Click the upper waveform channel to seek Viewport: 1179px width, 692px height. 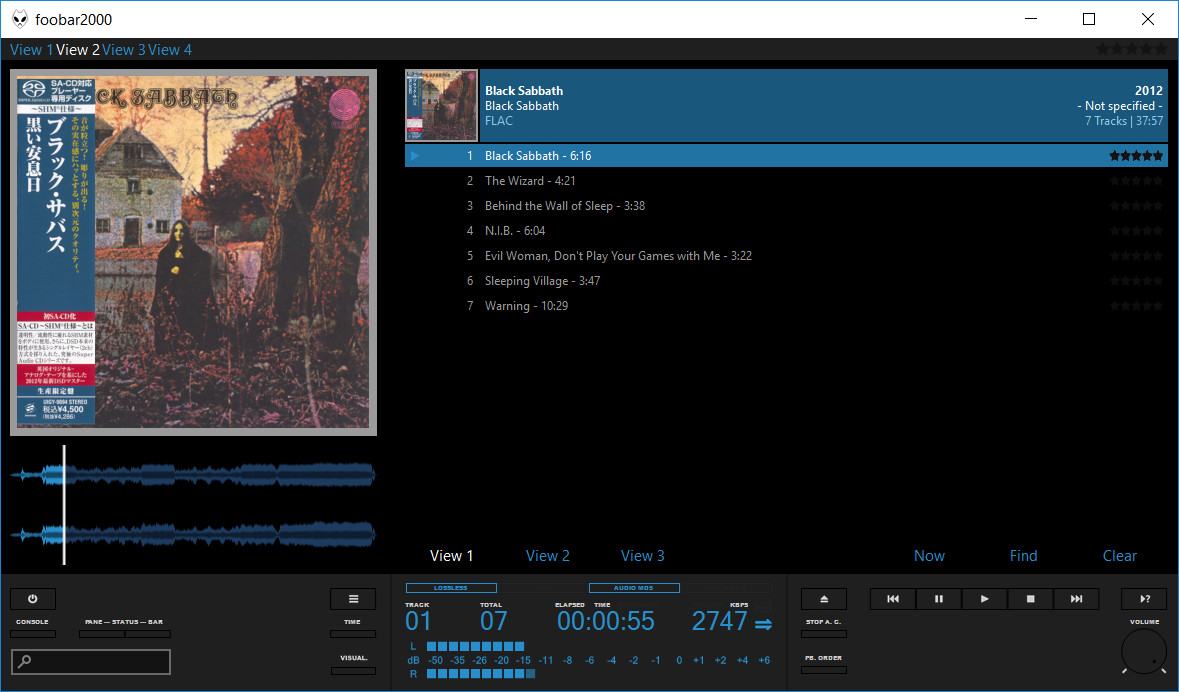pos(192,475)
